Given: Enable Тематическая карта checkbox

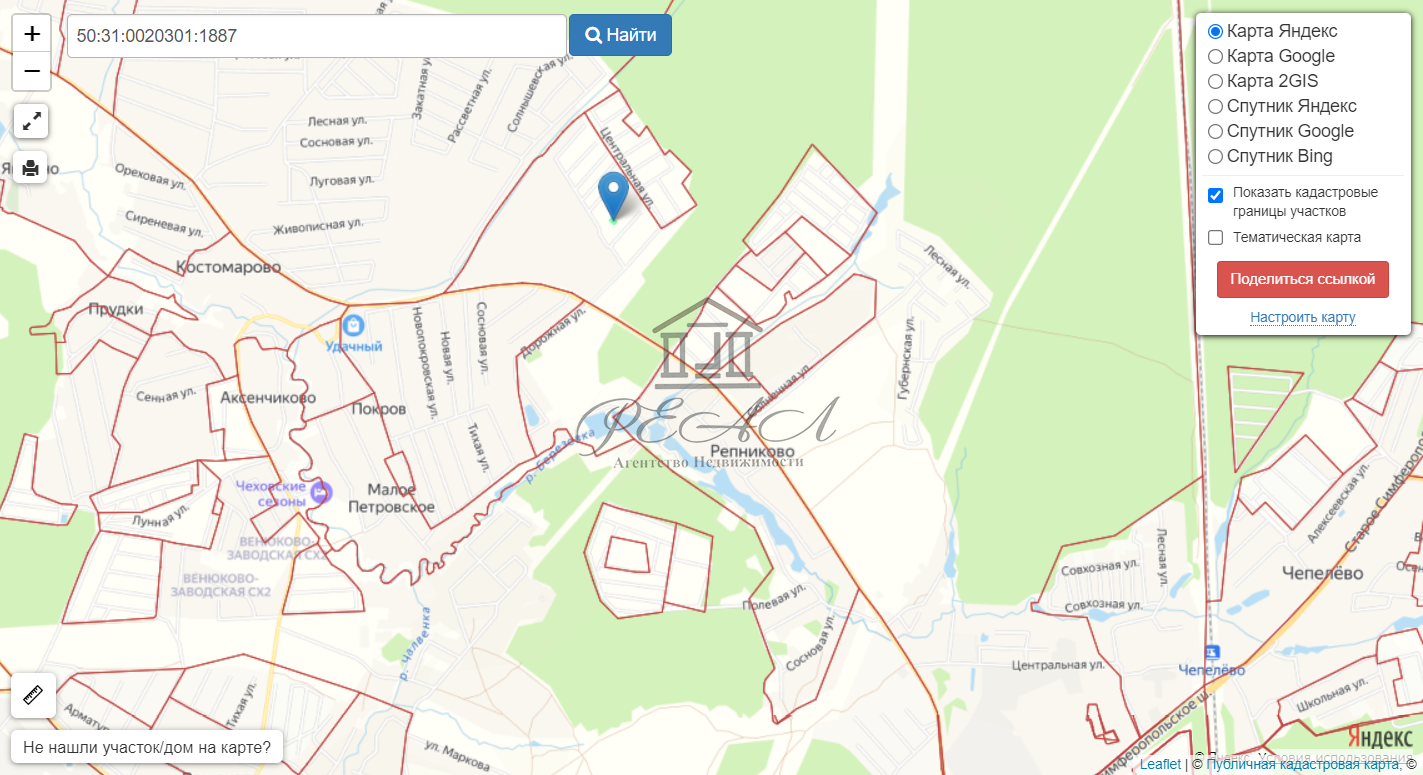Looking at the screenshot, I should (x=1216, y=237).
